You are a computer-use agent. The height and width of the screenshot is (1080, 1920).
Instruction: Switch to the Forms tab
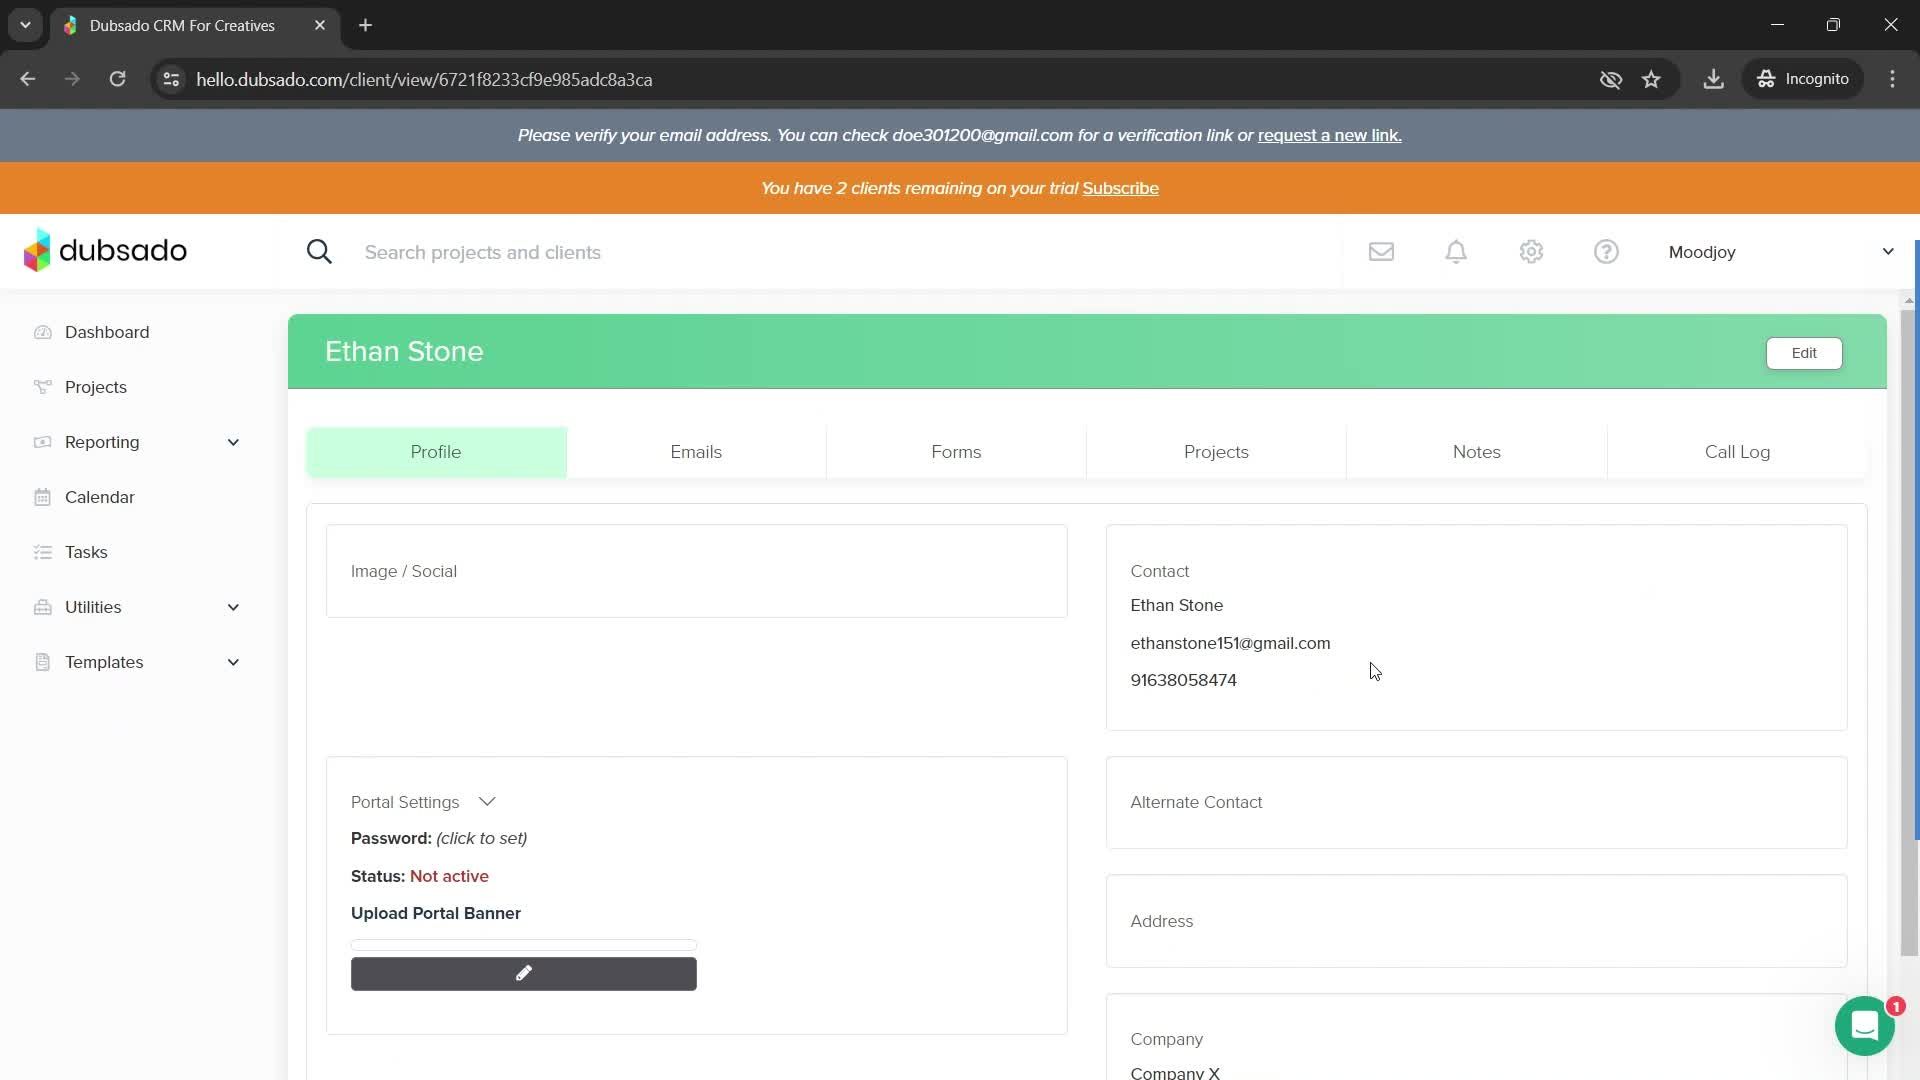coord(956,452)
